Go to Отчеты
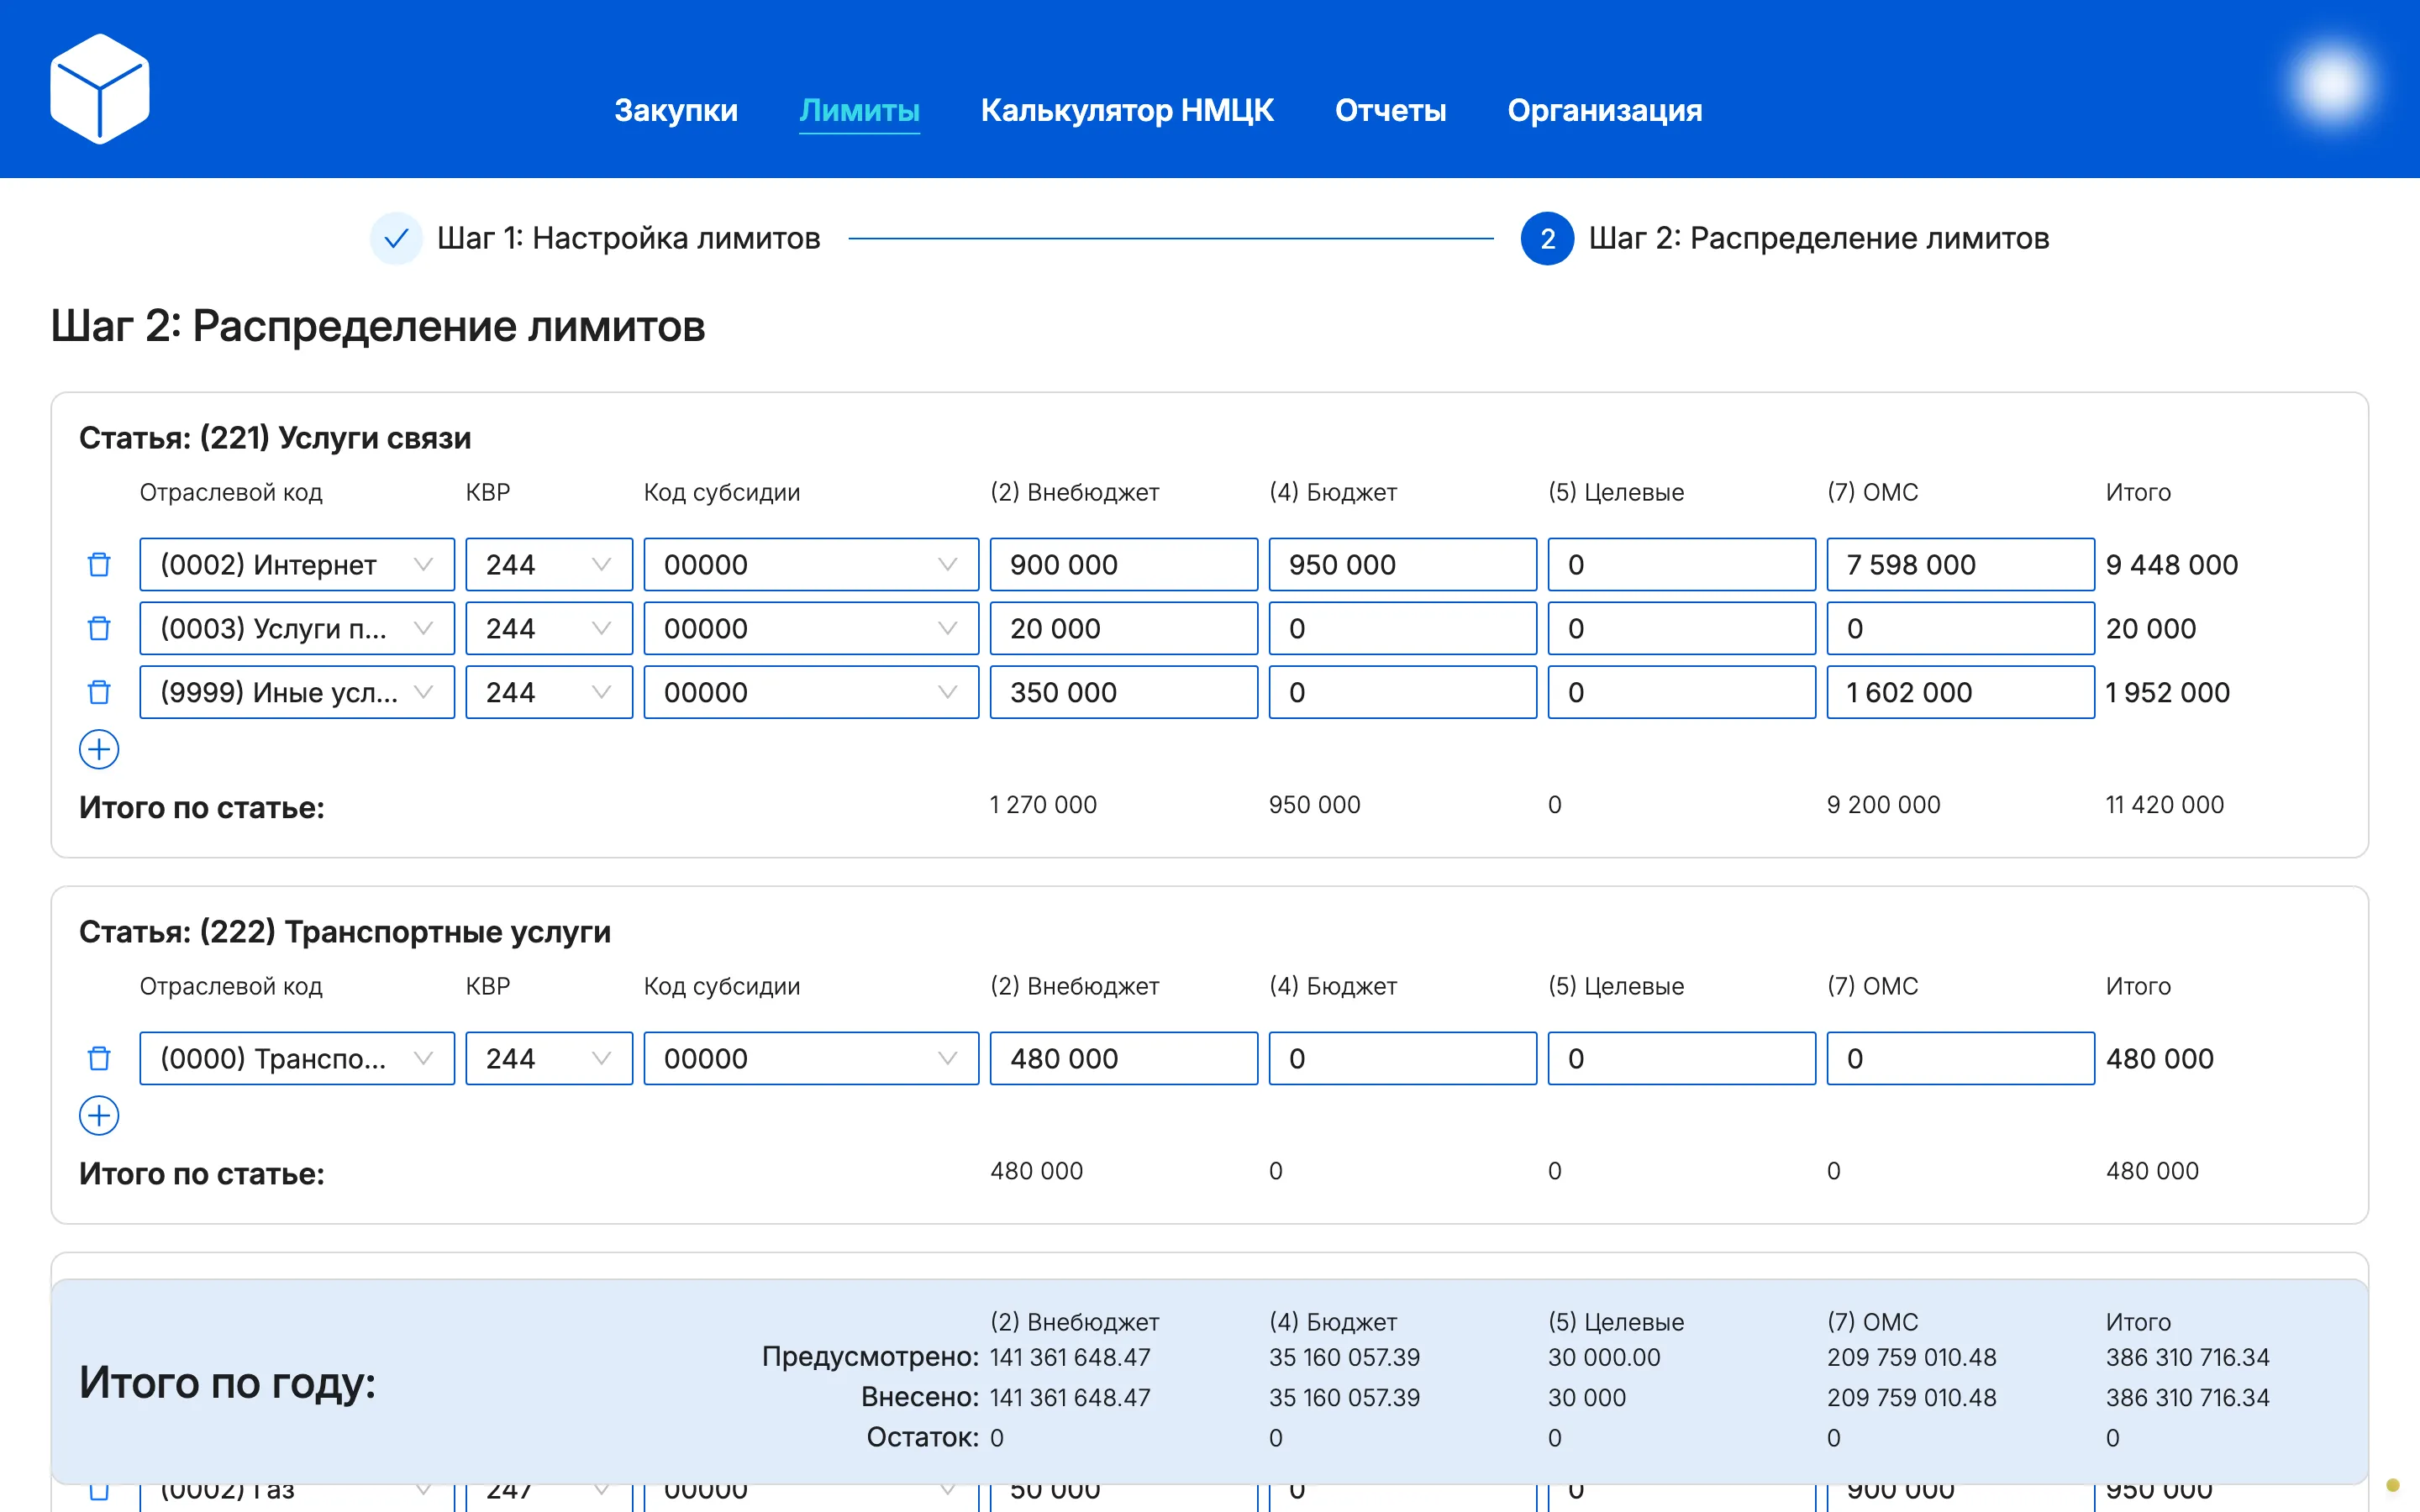Viewport: 2420px width, 1512px height. tap(1390, 110)
